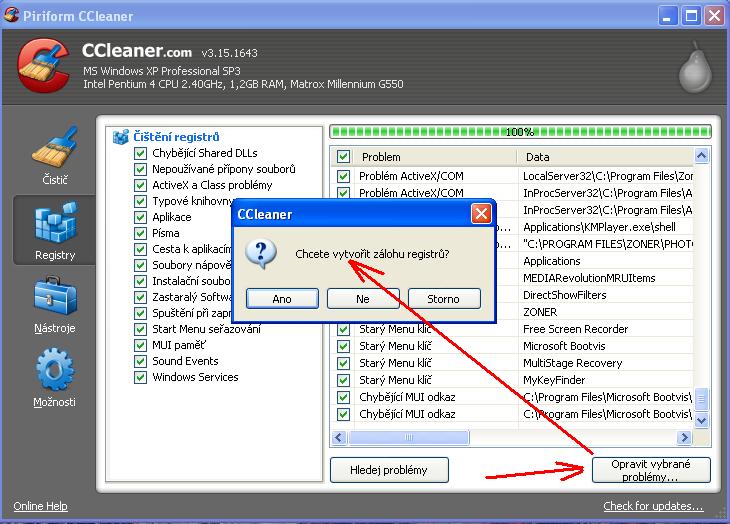Screen dimensions: 730x524
Task: Uncheck Windows Services option
Action: pyautogui.click(x=140, y=377)
